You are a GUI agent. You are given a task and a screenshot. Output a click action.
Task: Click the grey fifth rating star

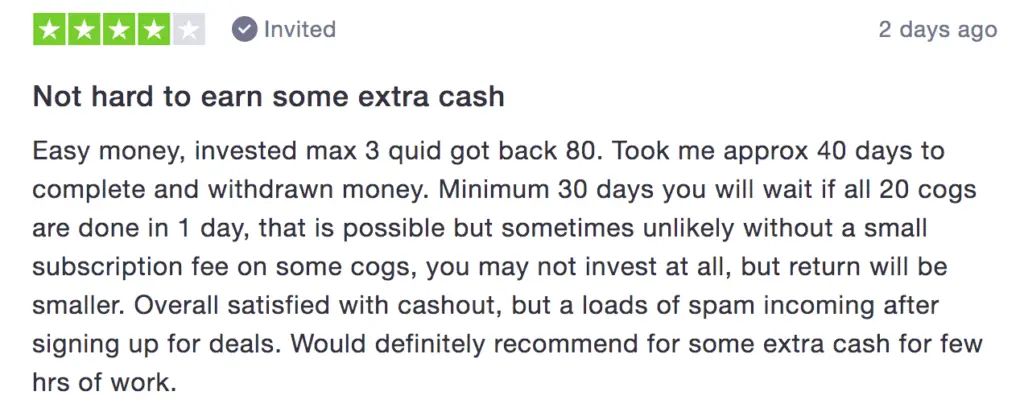[189, 29]
